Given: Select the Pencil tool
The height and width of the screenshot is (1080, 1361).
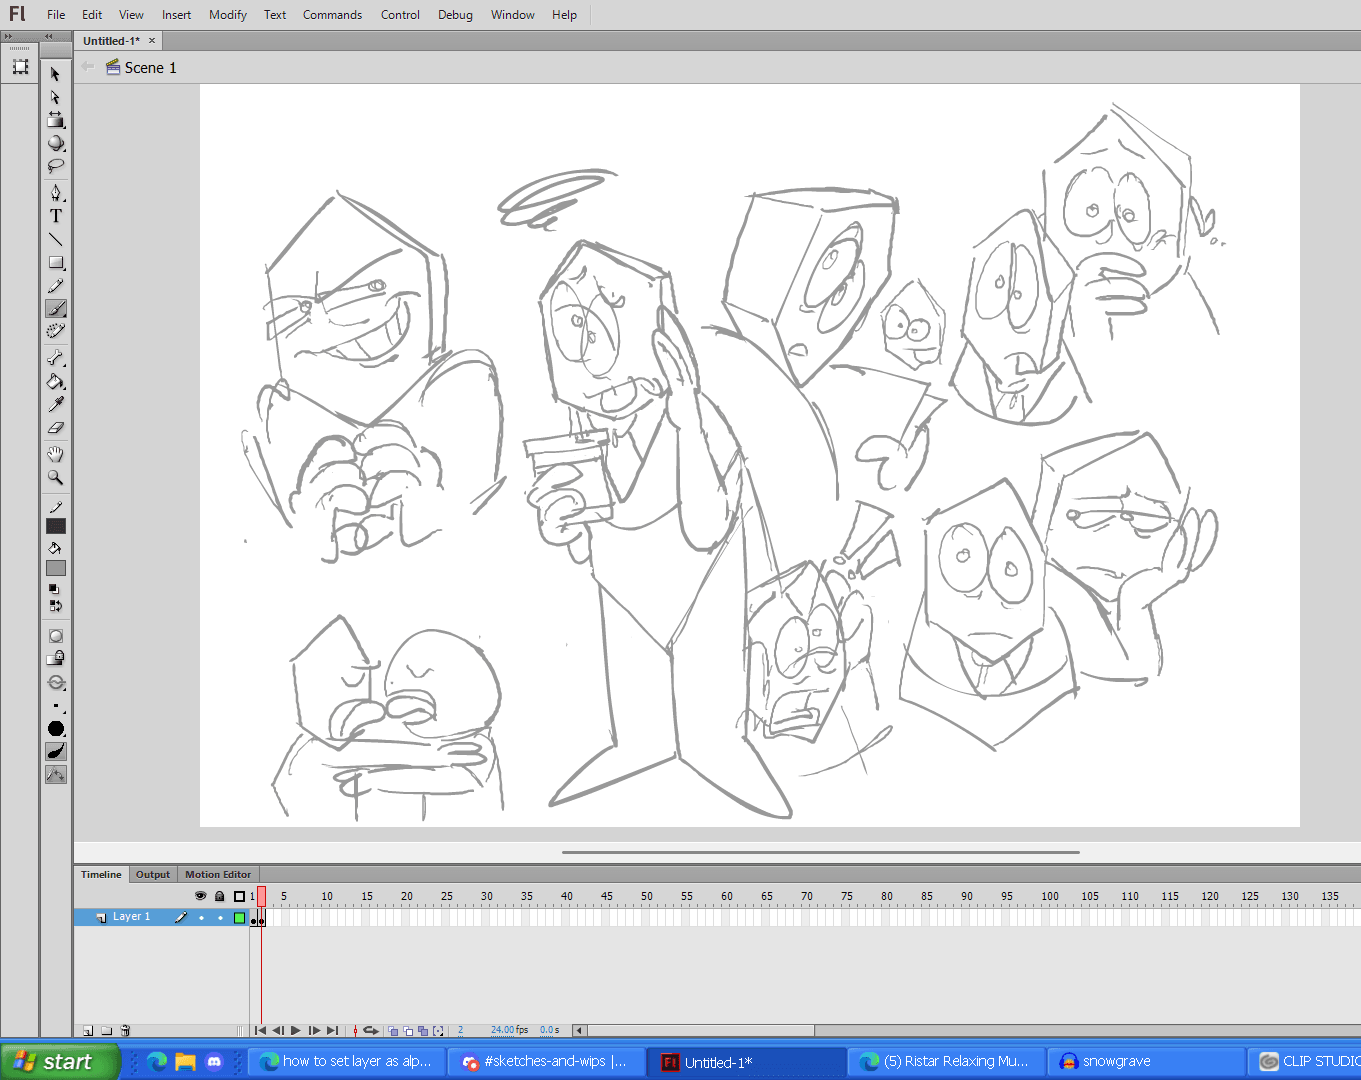Looking at the screenshot, I should pos(56,287).
